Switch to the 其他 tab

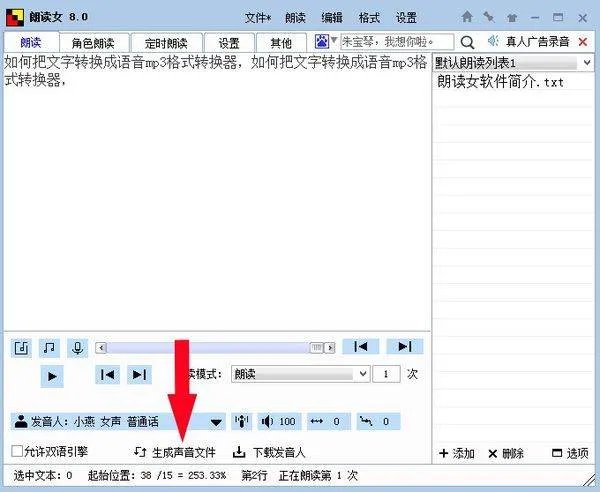281,43
